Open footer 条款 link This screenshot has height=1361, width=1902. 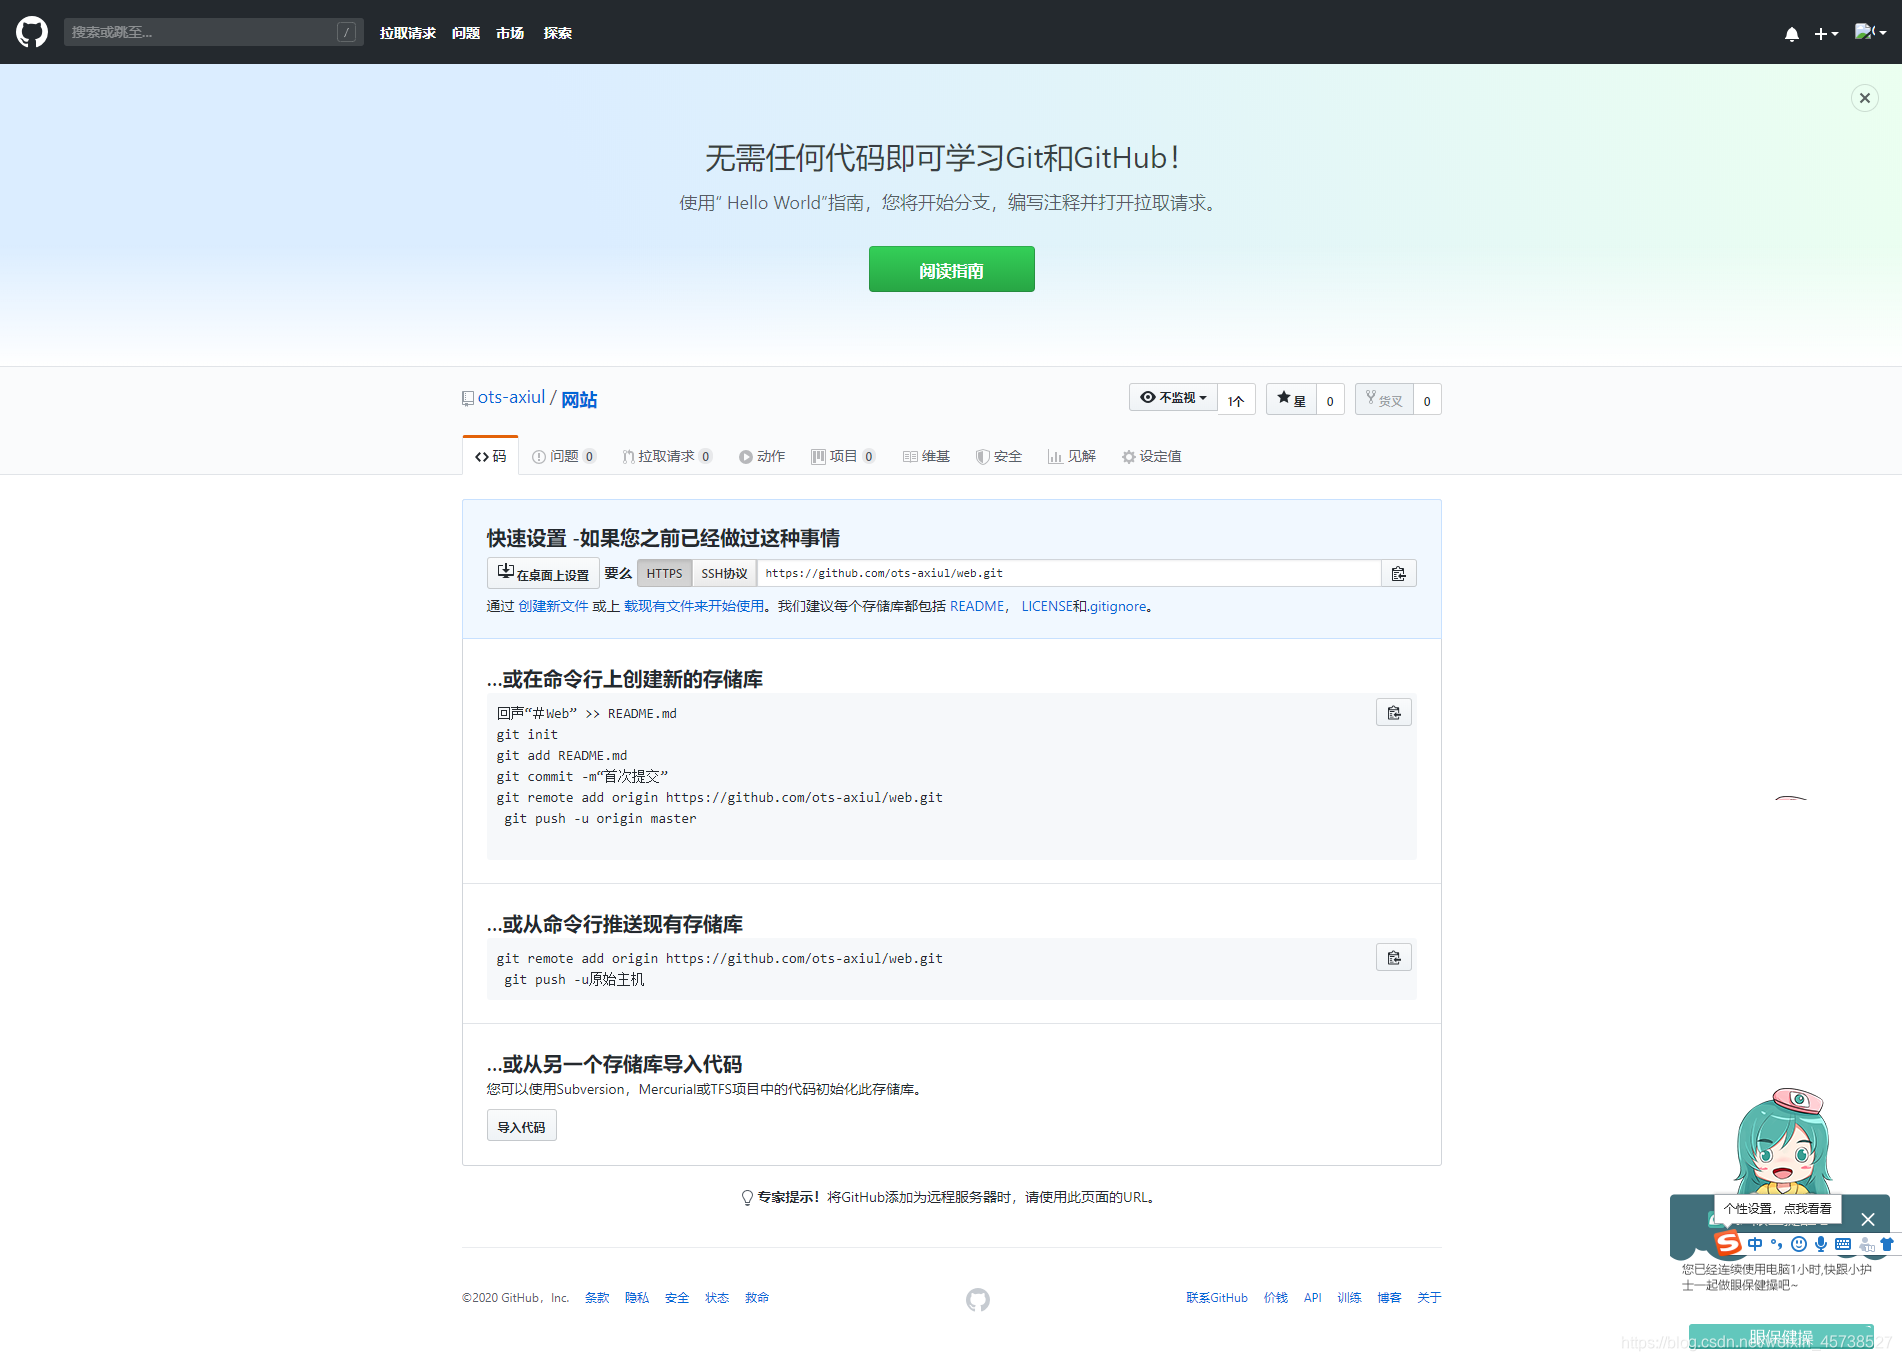click(x=597, y=1298)
